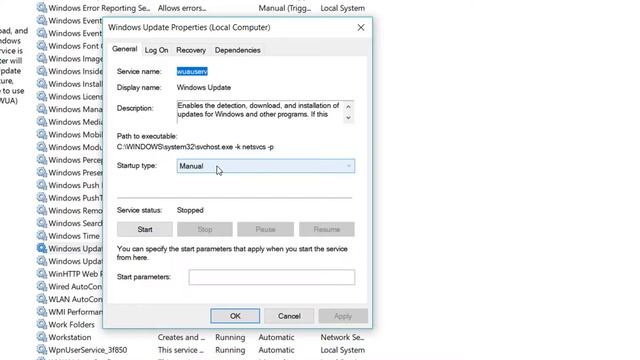Select the Workstation service name

click(x=70, y=337)
